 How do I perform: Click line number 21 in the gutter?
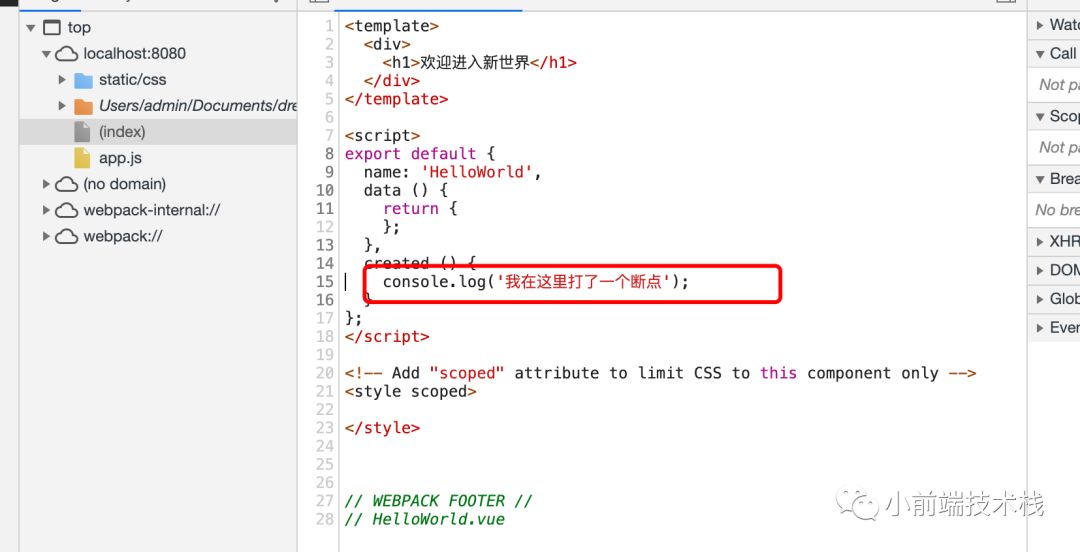[325, 391]
